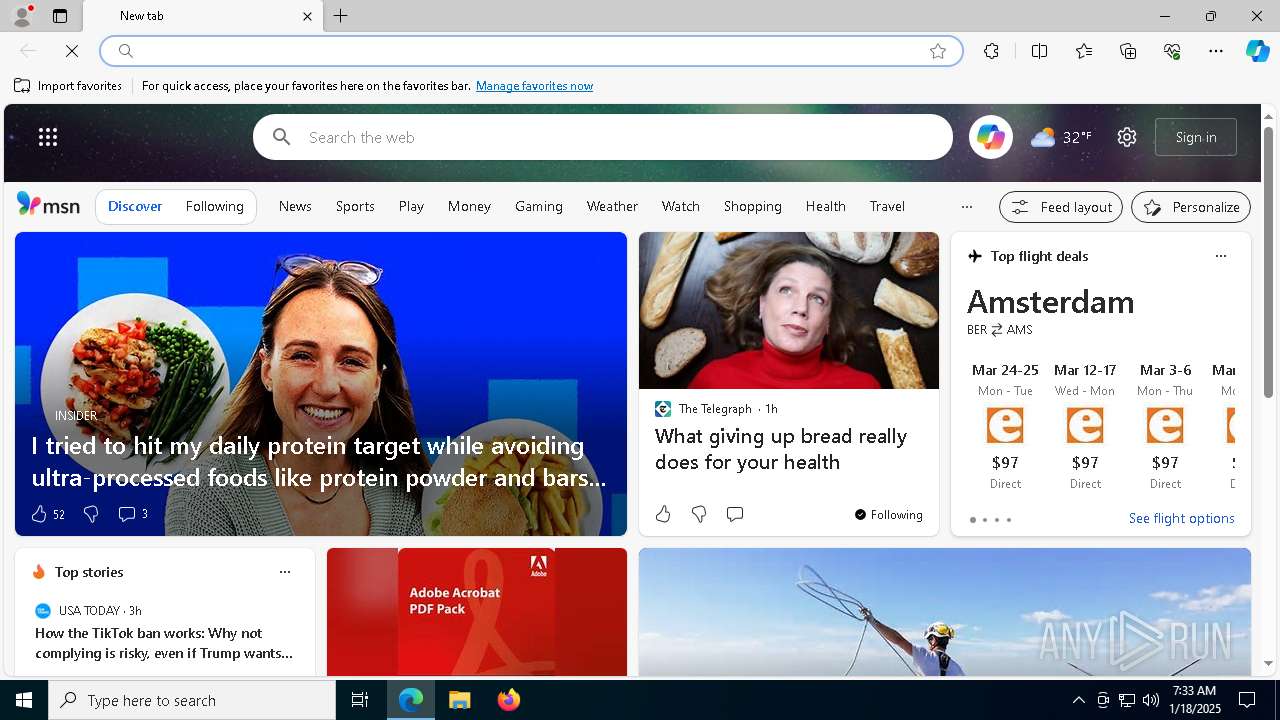Open comments on the bread article
1280x720 pixels.
click(x=735, y=514)
